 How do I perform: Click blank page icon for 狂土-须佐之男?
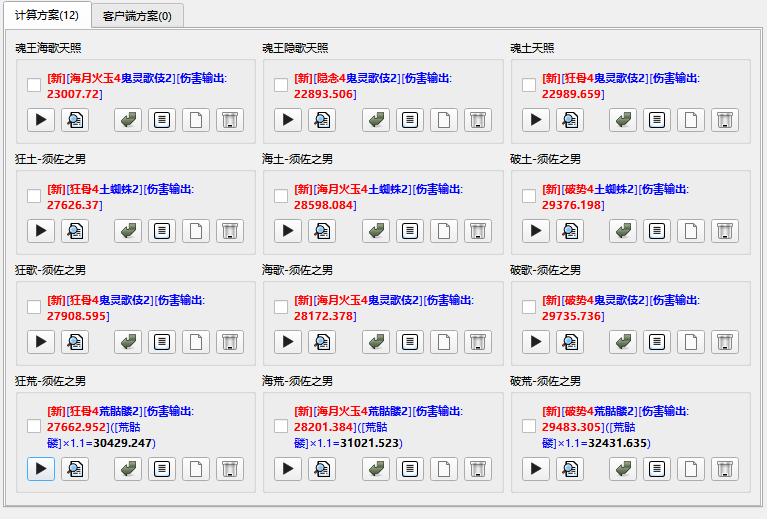click(196, 231)
